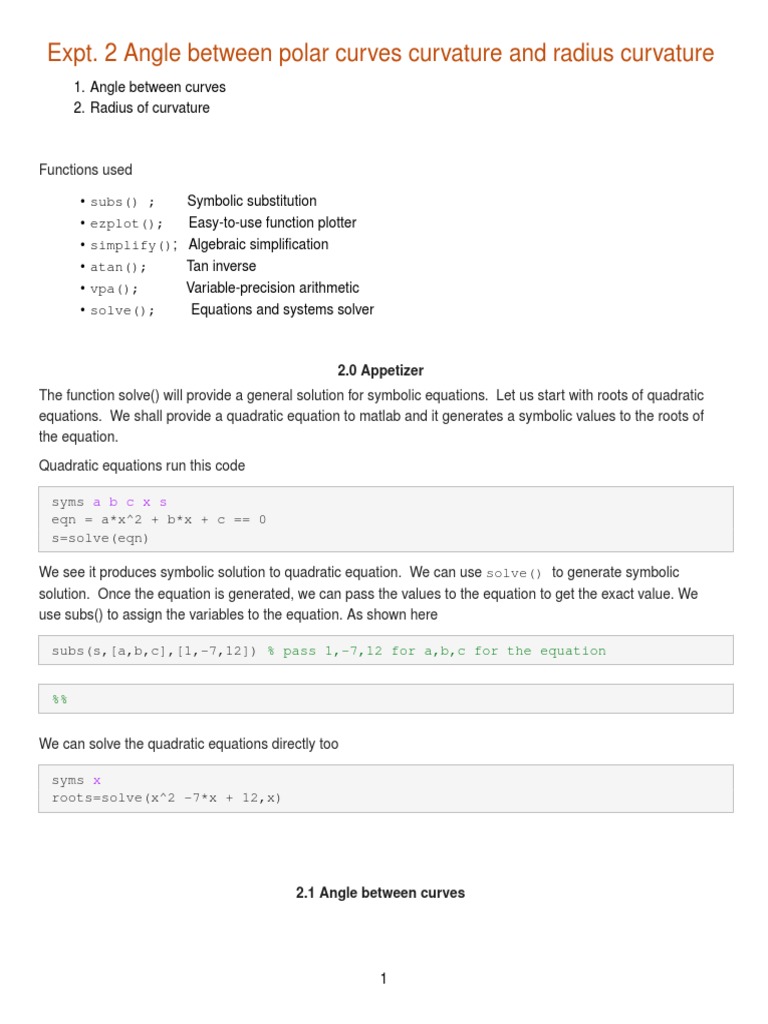Screen dimensions: 768x1024
Task: Click the subs(s,[a,b,c],[1,-7,12]) code block
Action: coord(154,651)
